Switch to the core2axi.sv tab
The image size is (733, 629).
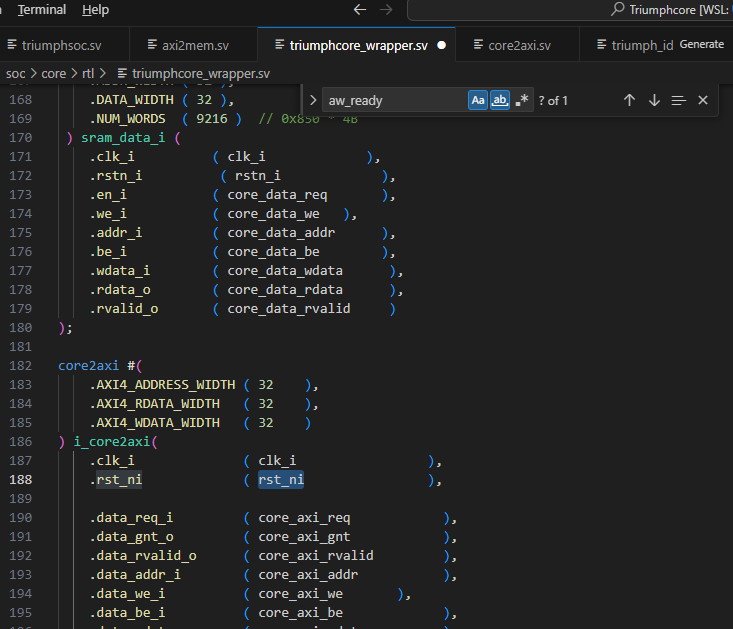[519, 45]
